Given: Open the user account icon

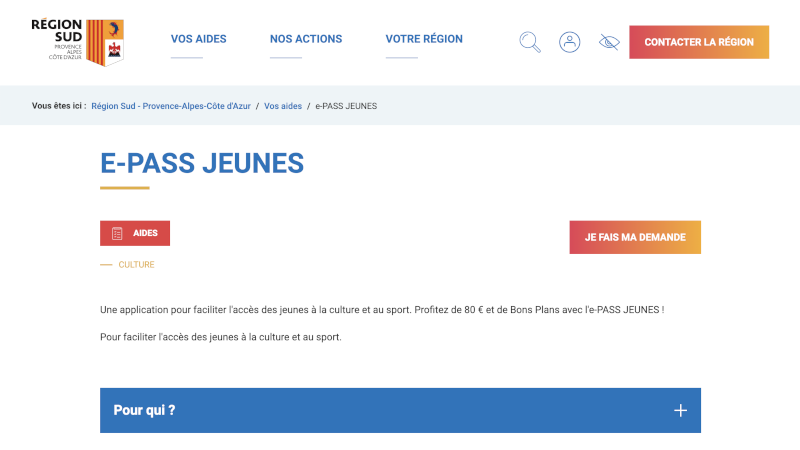Looking at the screenshot, I should 569,42.
